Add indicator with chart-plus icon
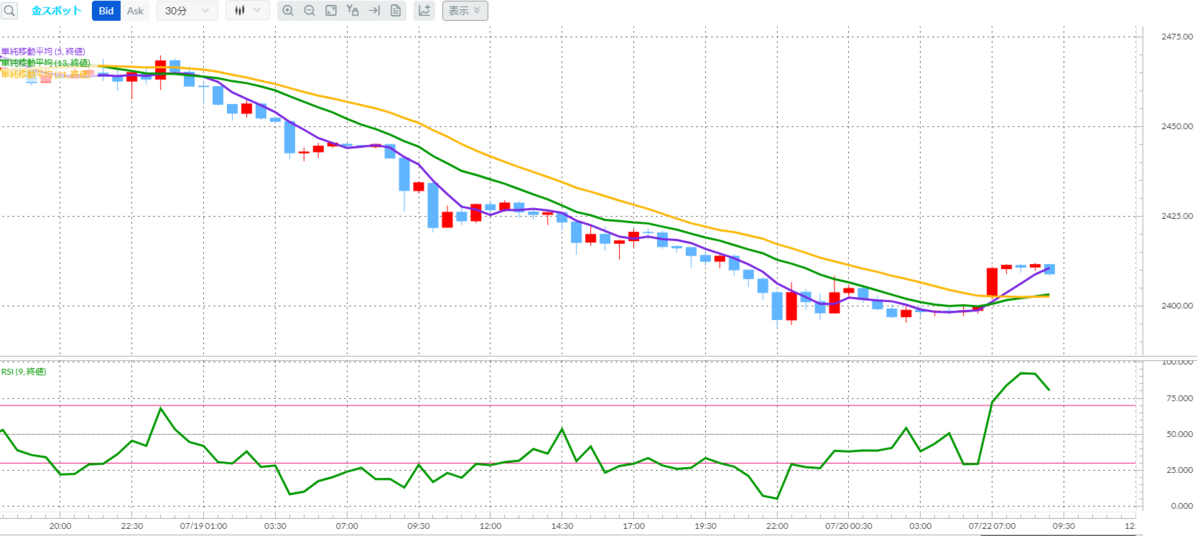This screenshot has height=536, width=1200. click(423, 11)
